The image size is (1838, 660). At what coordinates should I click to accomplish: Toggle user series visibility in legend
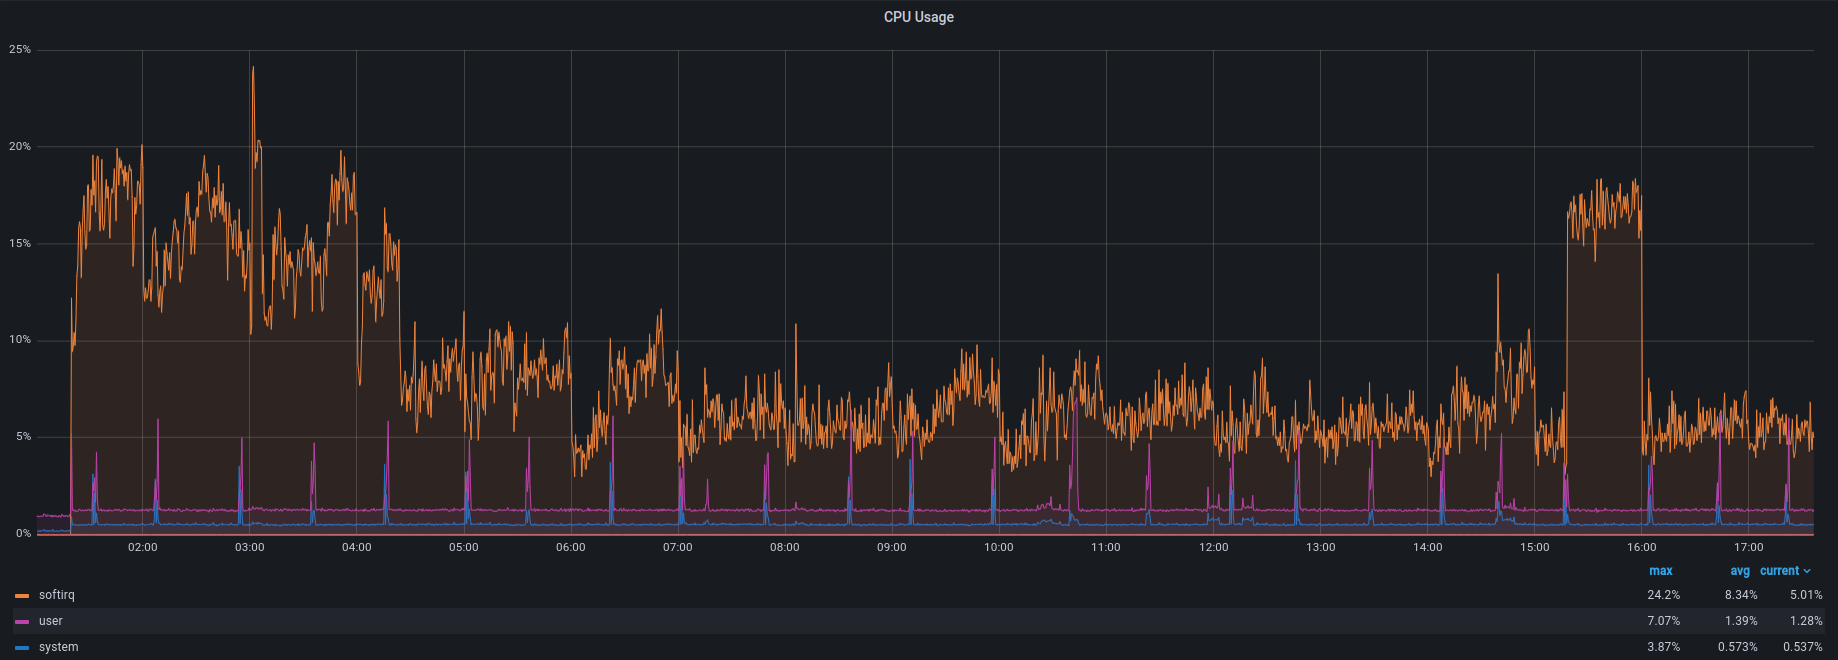coord(51,621)
